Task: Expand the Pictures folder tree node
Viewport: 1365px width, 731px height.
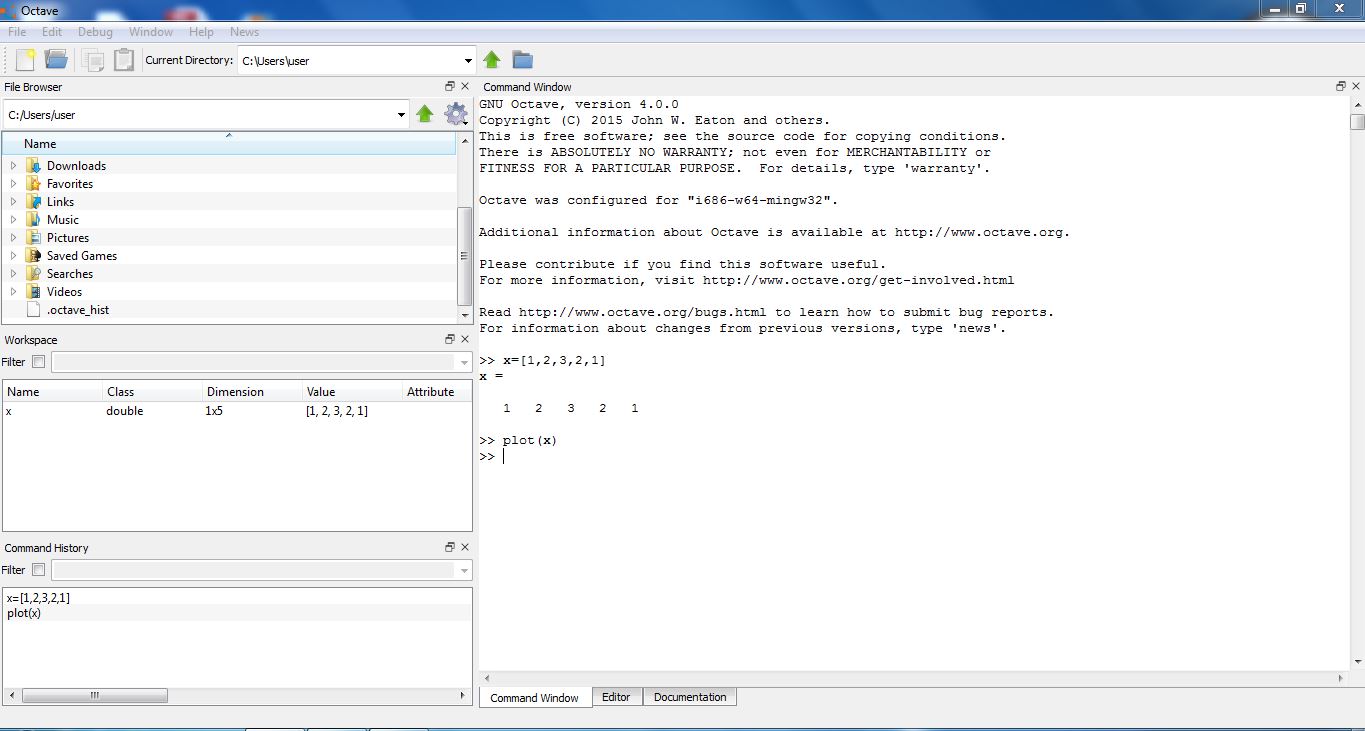Action: point(13,238)
